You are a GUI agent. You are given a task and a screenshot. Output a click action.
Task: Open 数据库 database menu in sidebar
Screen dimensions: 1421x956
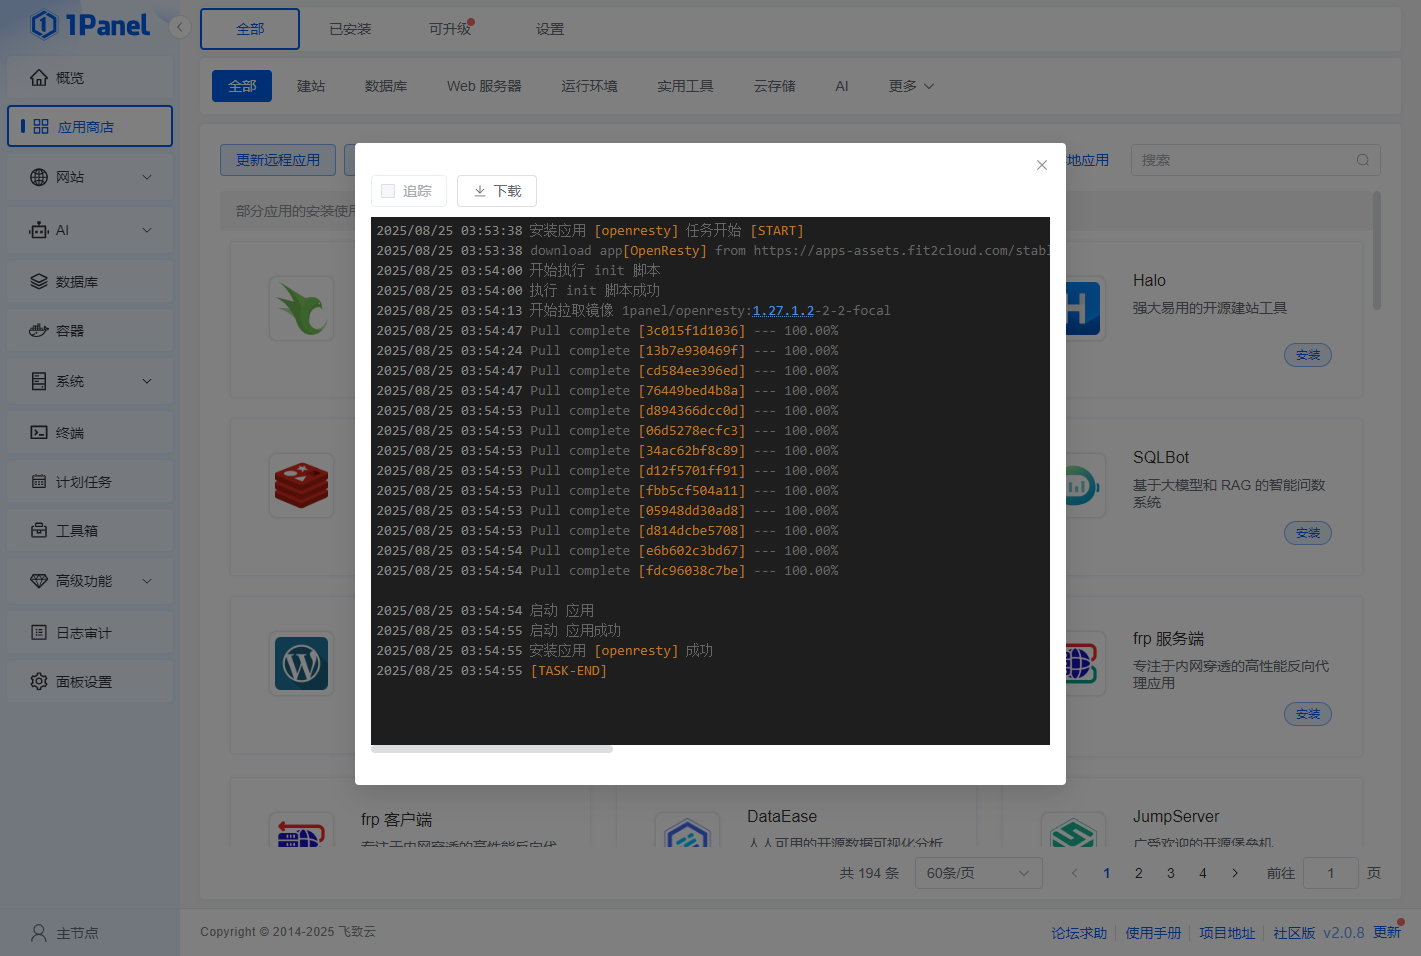[x=90, y=282]
